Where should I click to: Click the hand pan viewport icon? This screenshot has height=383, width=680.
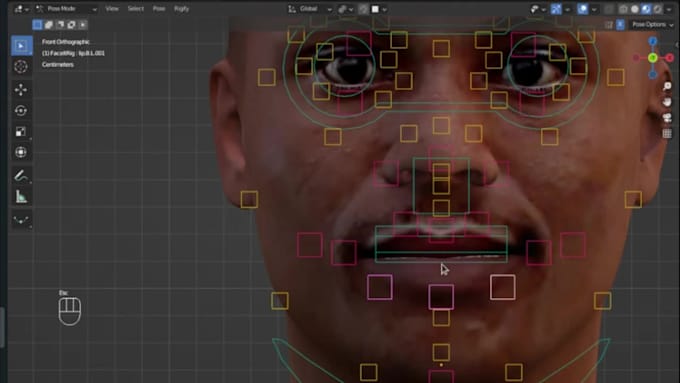coord(667,102)
